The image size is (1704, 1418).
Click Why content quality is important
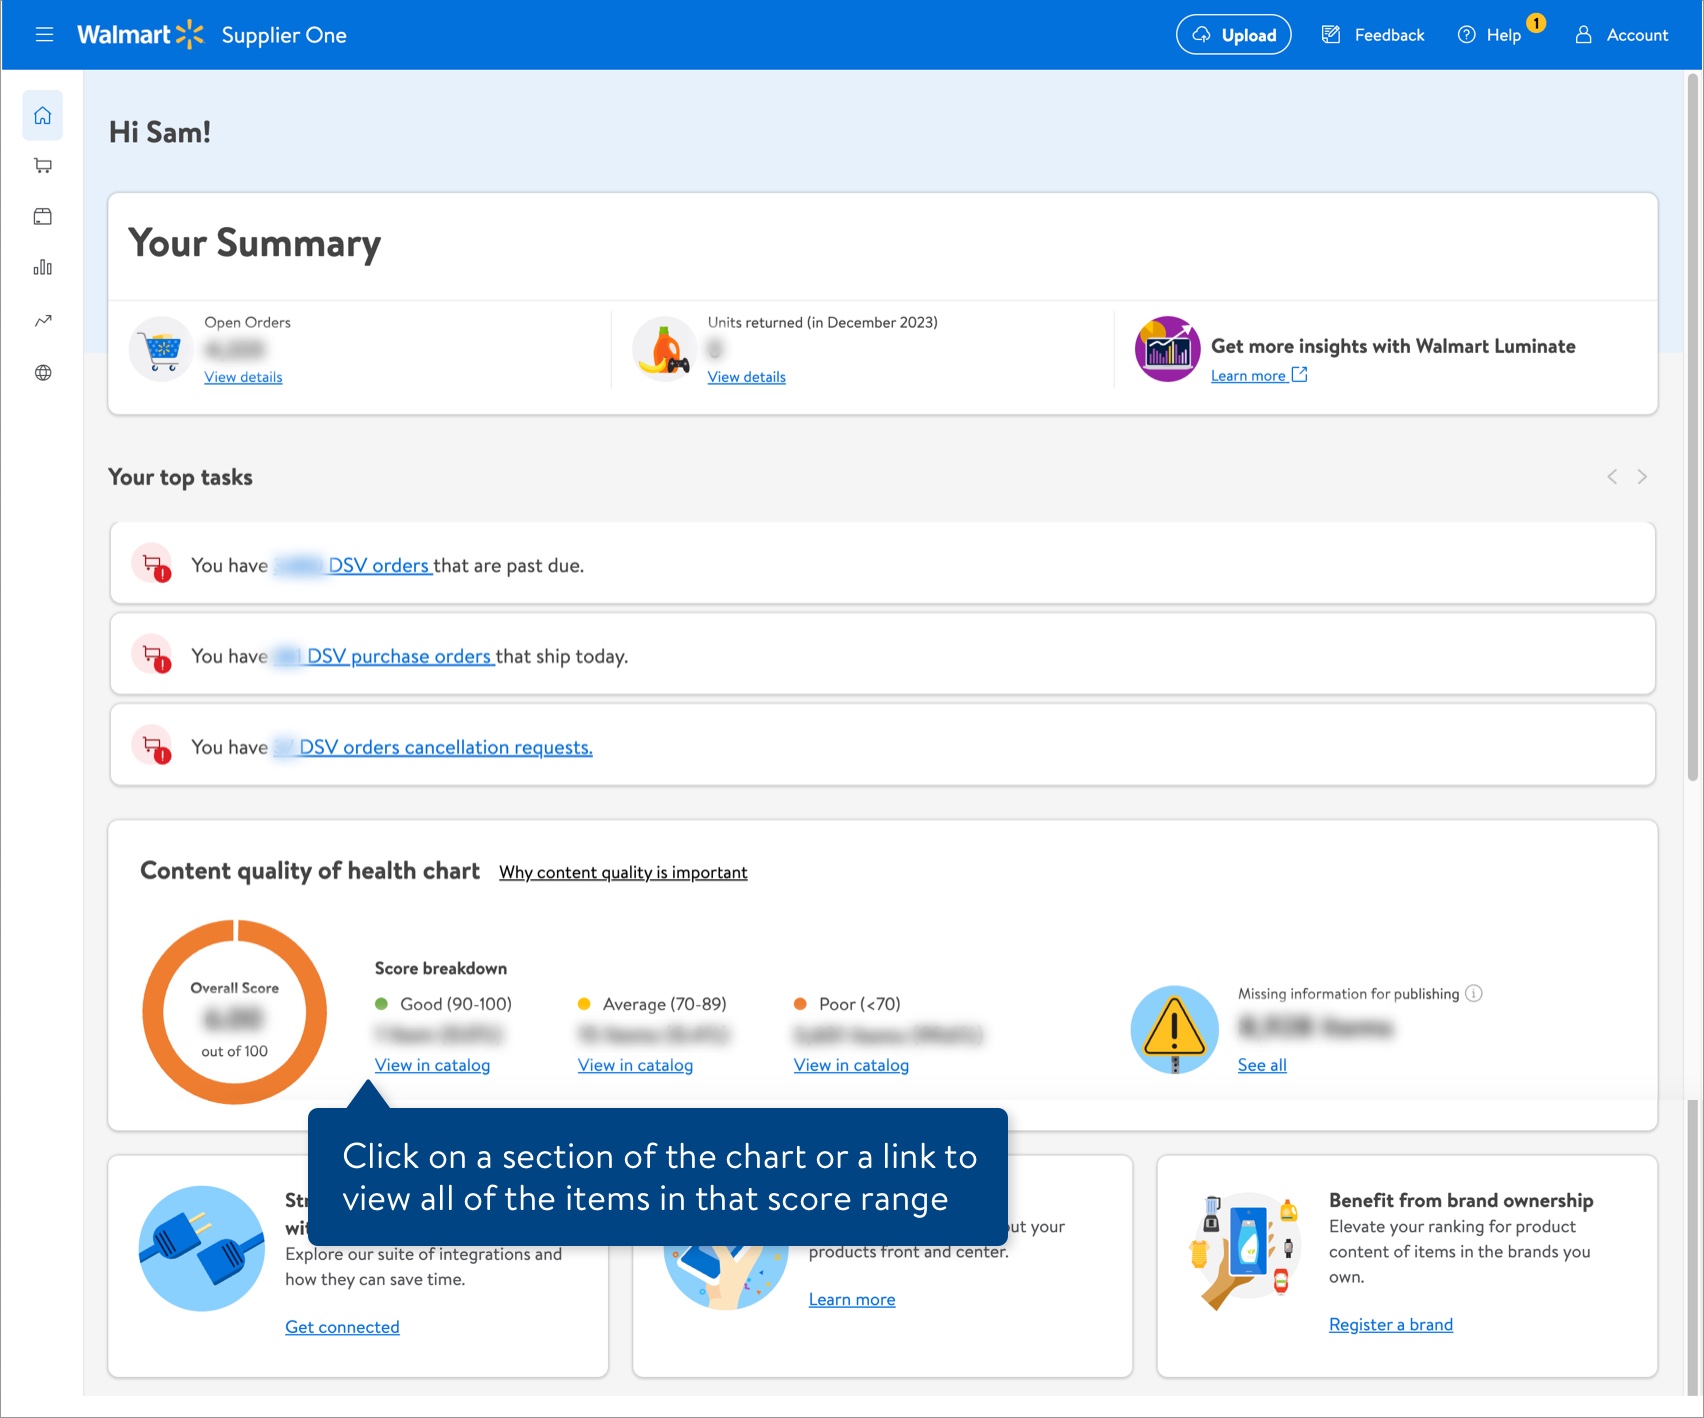tap(622, 872)
